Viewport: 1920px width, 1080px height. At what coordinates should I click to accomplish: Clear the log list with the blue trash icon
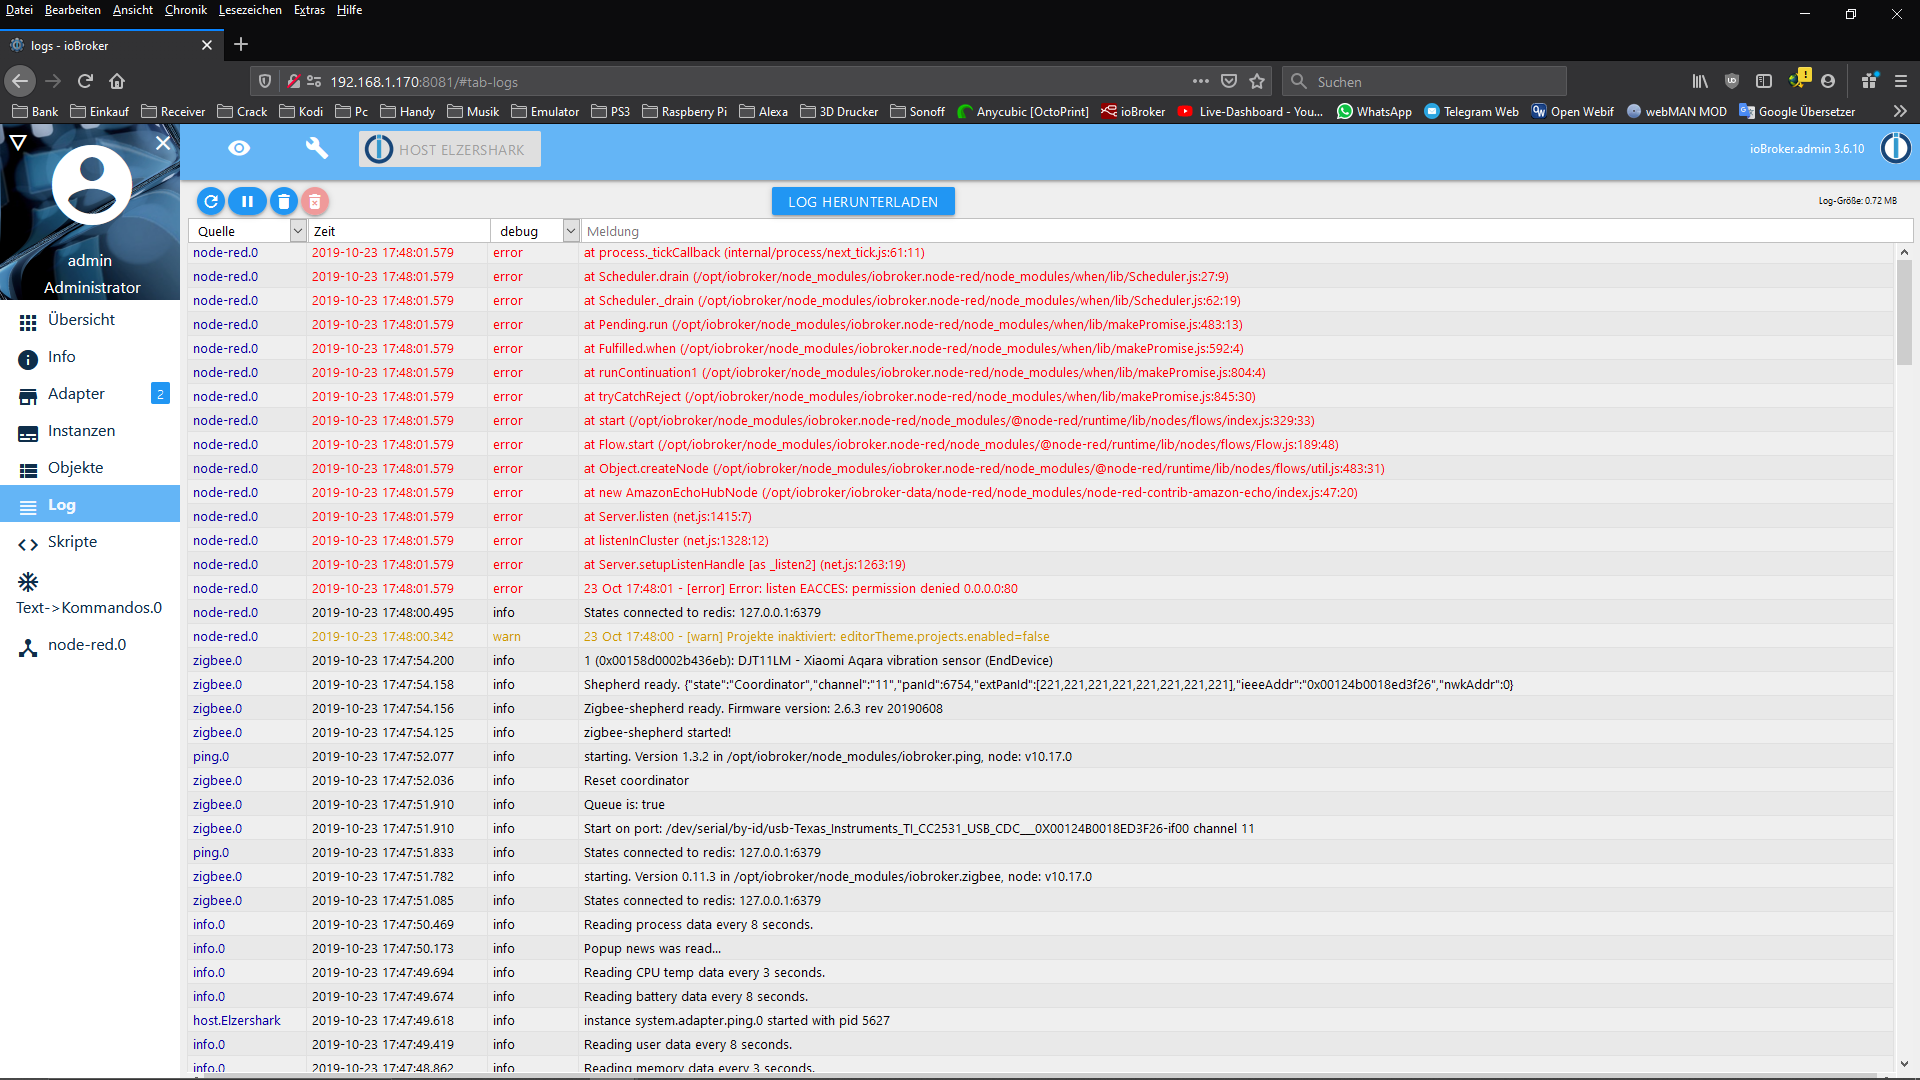tap(283, 201)
